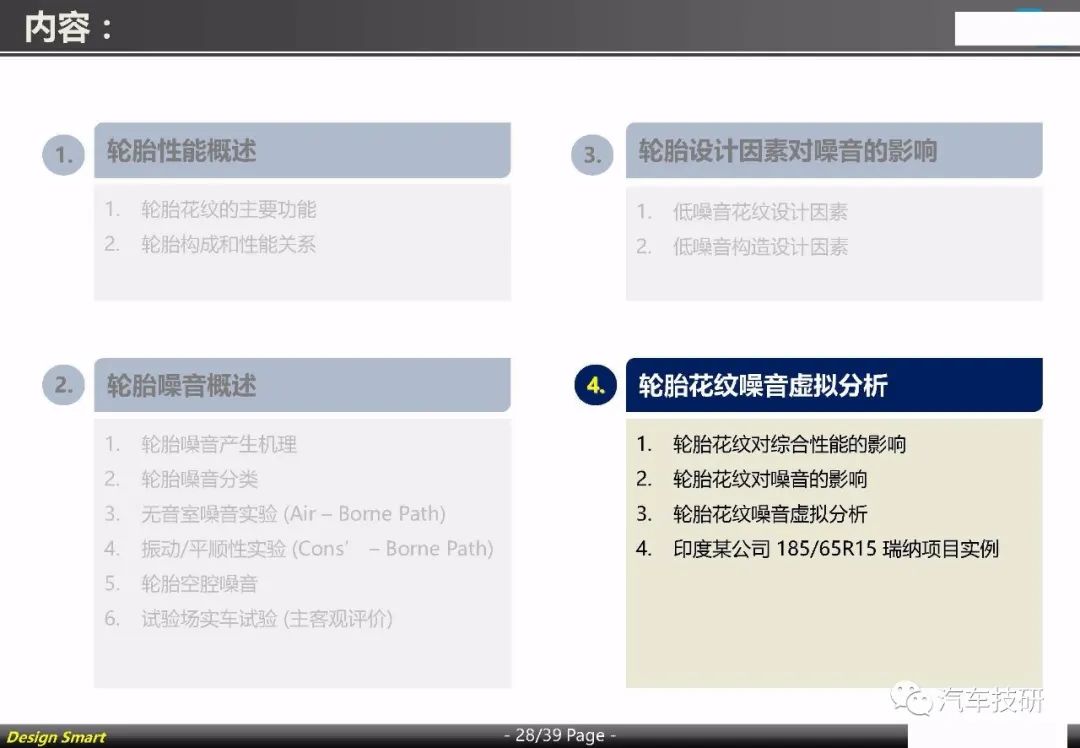Image resolution: width=1080 pixels, height=748 pixels.
Task: Select item 无音室噪音实验 (Air – Borne Path)
Action: coord(293,514)
